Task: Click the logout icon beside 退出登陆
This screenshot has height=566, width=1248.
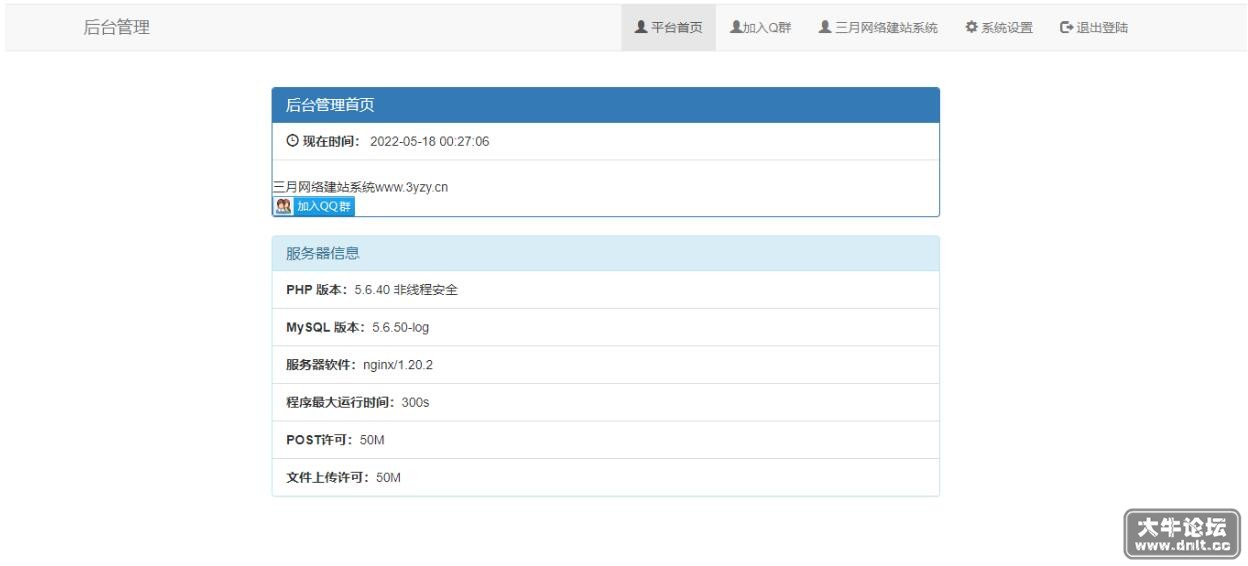Action: pos(1066,28)
